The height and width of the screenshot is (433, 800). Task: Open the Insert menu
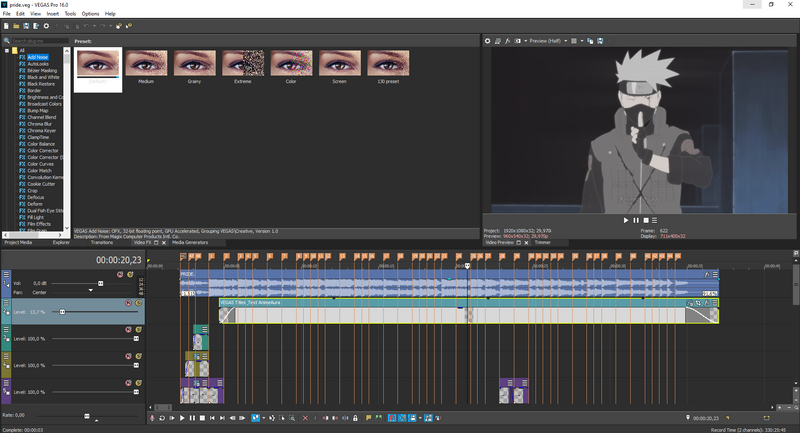(53, 14)
